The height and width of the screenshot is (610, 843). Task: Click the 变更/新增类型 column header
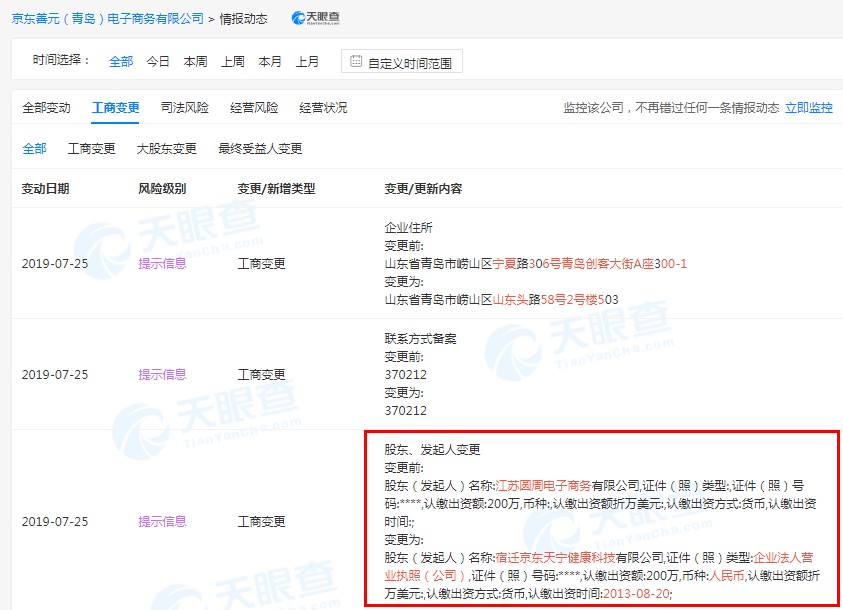tap(276, 189)
